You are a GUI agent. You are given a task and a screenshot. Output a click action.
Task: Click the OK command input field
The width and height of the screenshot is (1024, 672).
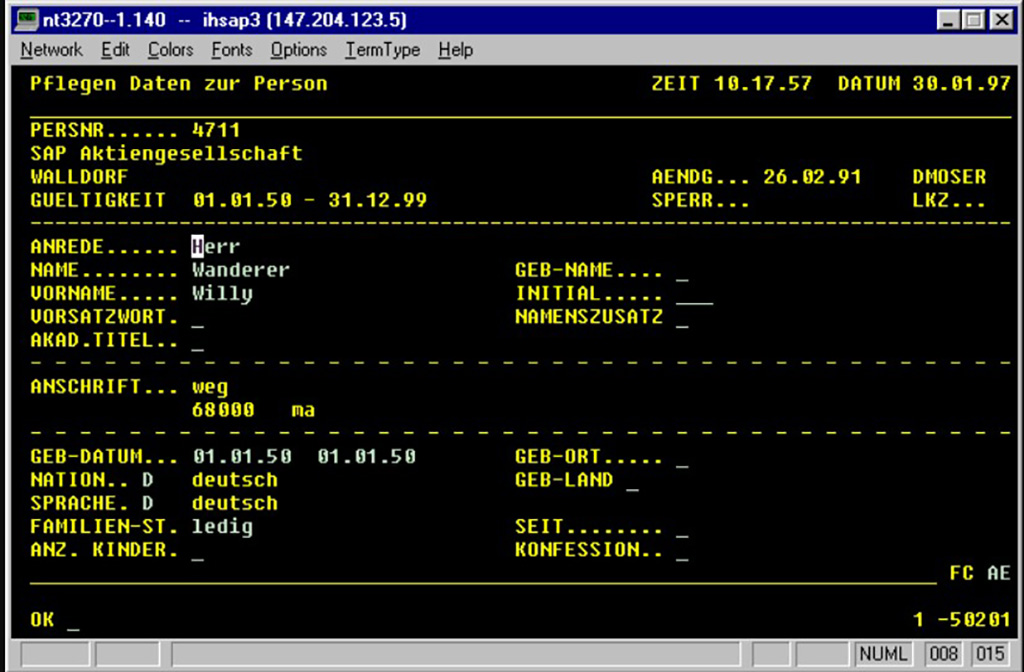pyautogui.click(x=72, y=621)
